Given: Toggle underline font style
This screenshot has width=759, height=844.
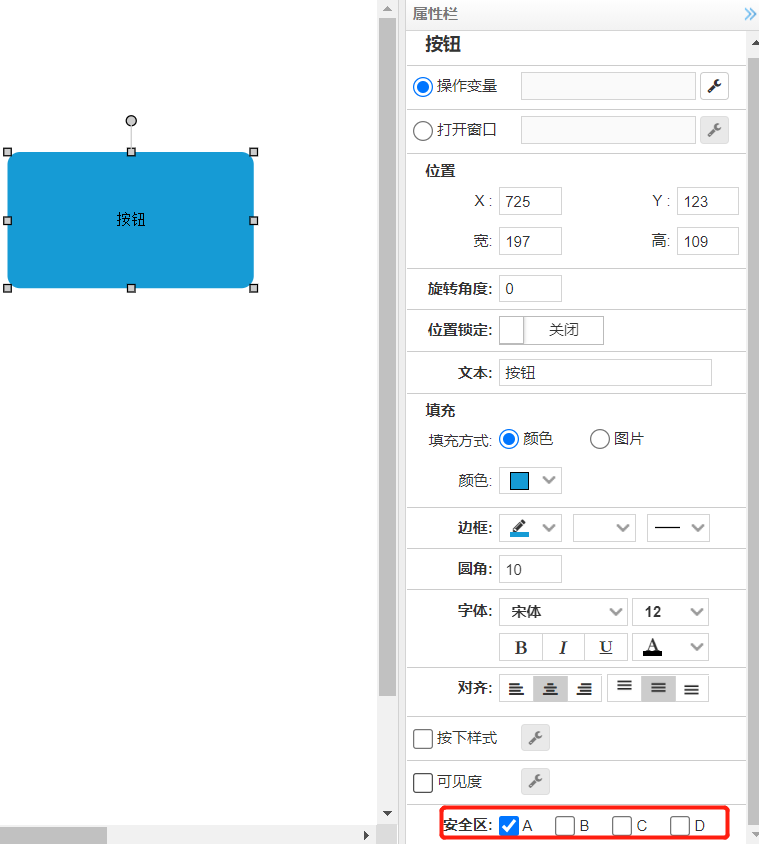Looking at the screenshot, I should point(606,647).
